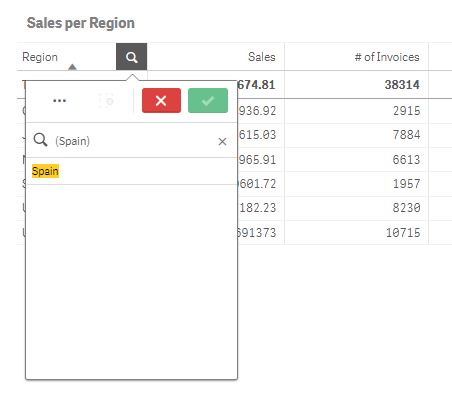Image resolution: width=452 pixels, height=394 pixels.
Task: Cancel selection with red X button
Action: pyautogui.click(x=161, y=100)
